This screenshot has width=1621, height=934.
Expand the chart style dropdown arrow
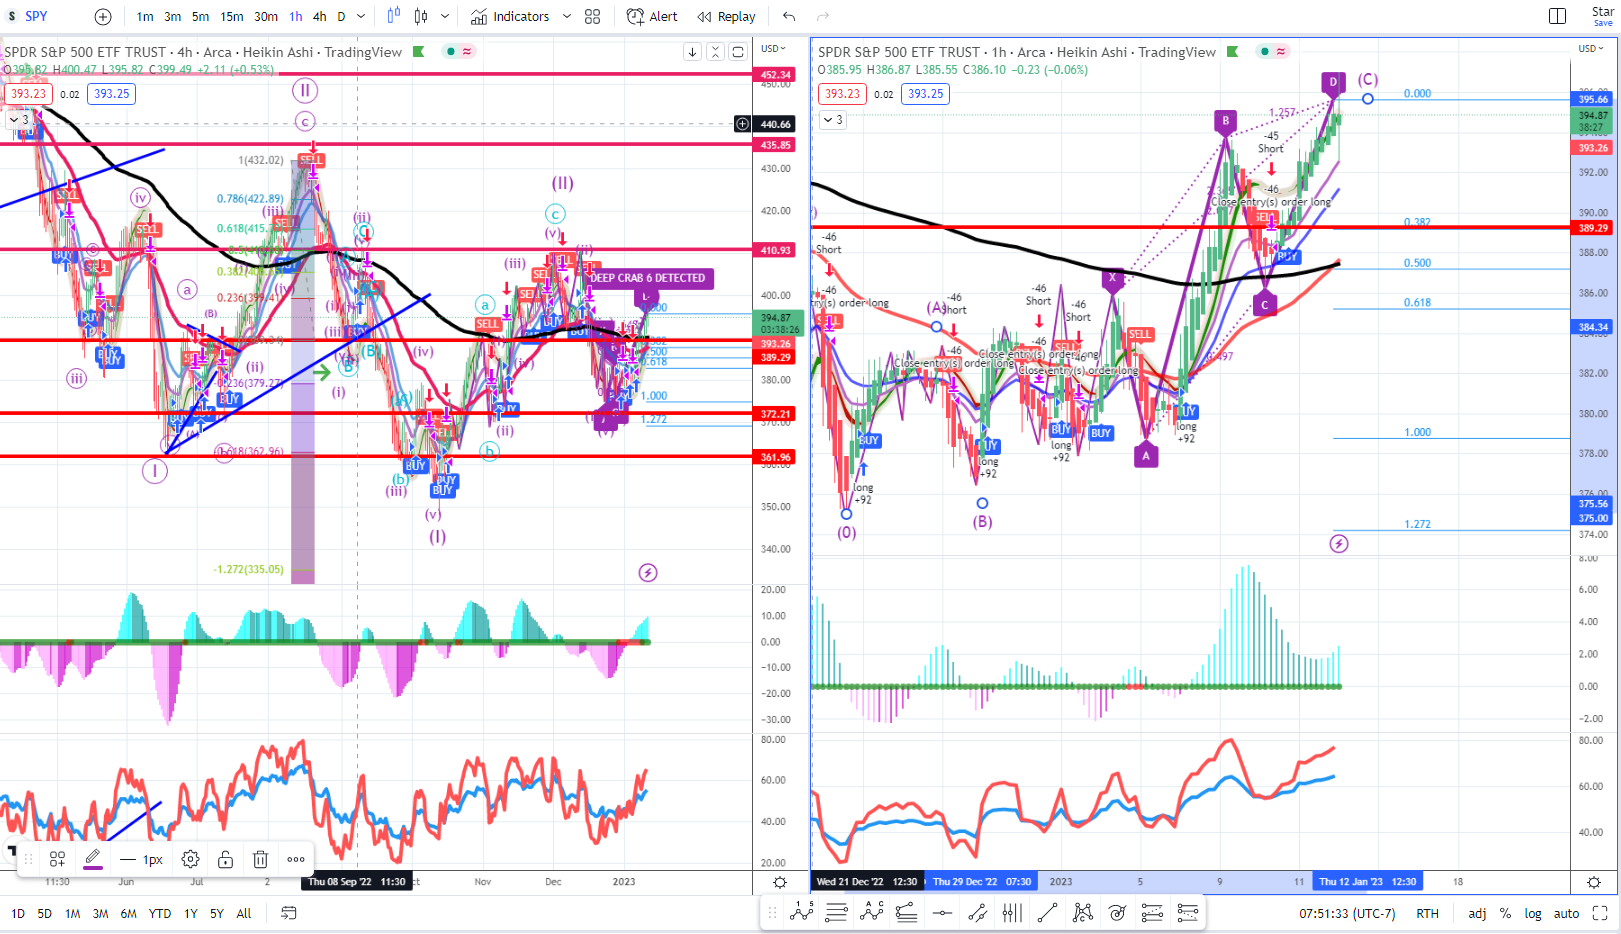pos(445,16)
